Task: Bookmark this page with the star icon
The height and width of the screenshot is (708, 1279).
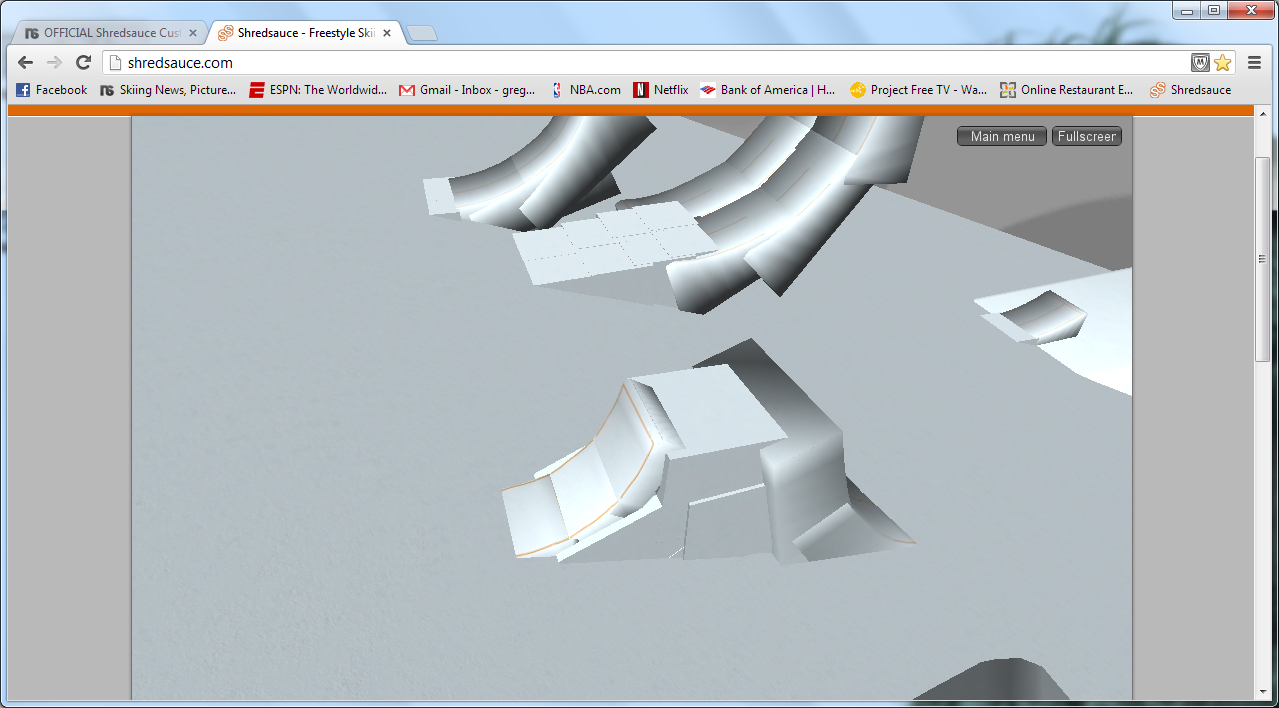Action: pyautogui.click(x=1222, y=63)
